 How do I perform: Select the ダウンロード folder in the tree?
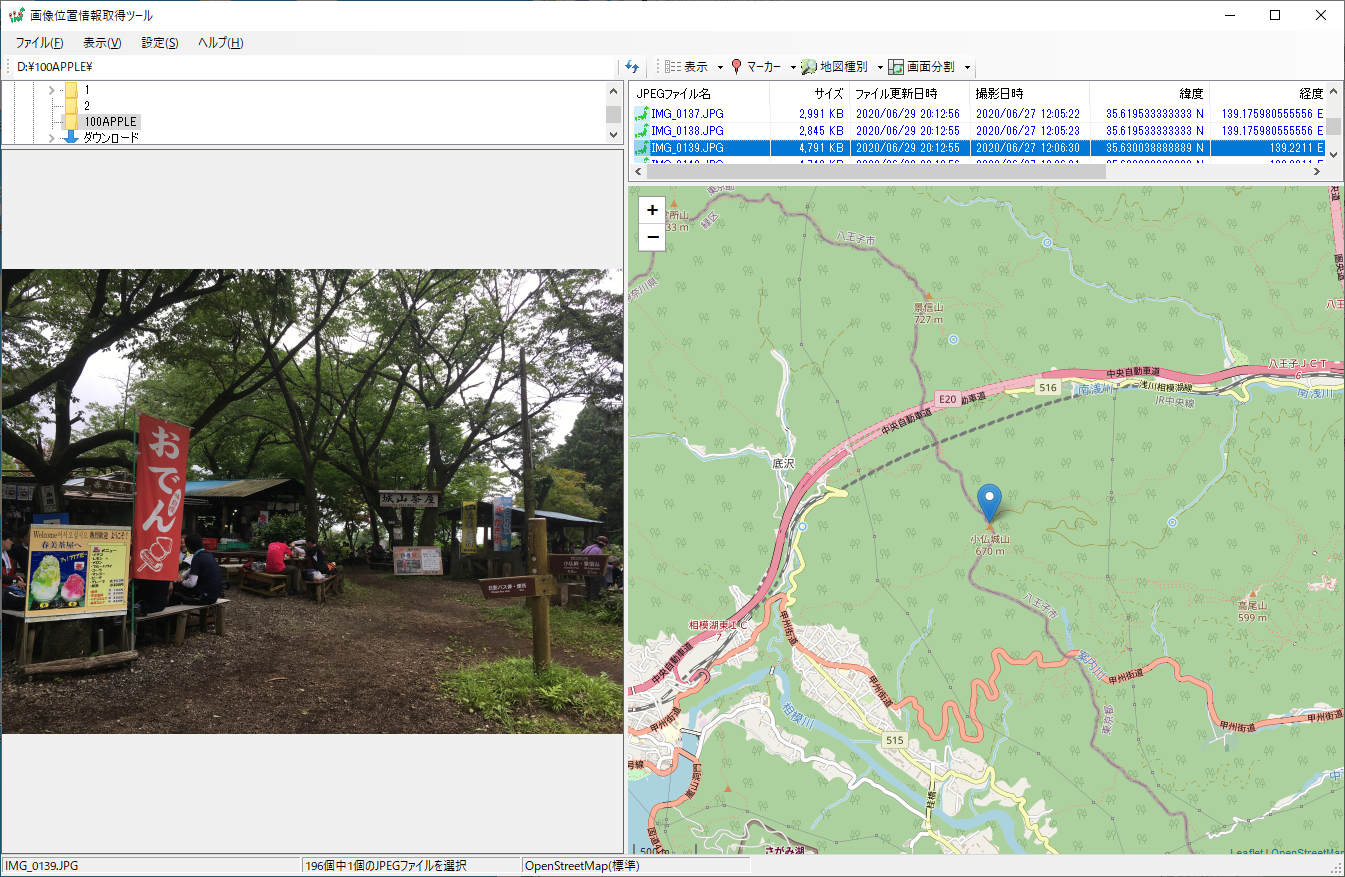point(111,137)
